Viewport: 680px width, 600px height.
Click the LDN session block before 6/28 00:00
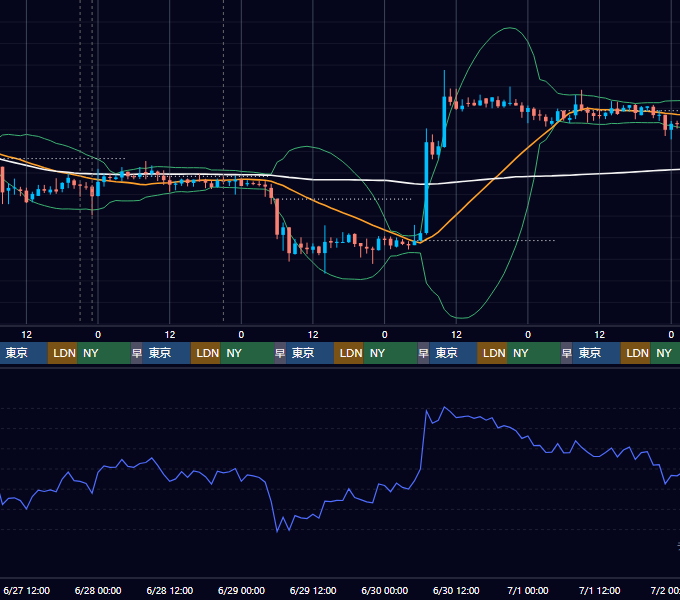click(62, 353)
